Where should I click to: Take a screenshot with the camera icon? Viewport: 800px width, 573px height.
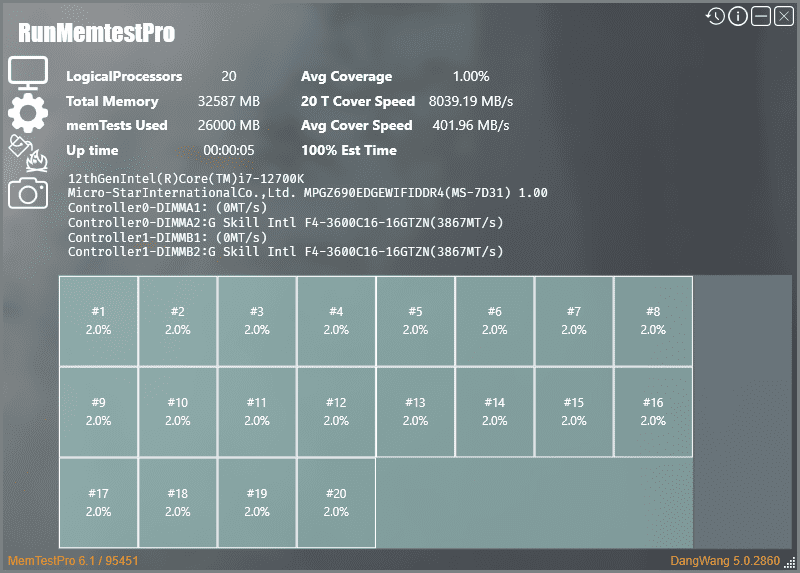[x=28, y=193]
